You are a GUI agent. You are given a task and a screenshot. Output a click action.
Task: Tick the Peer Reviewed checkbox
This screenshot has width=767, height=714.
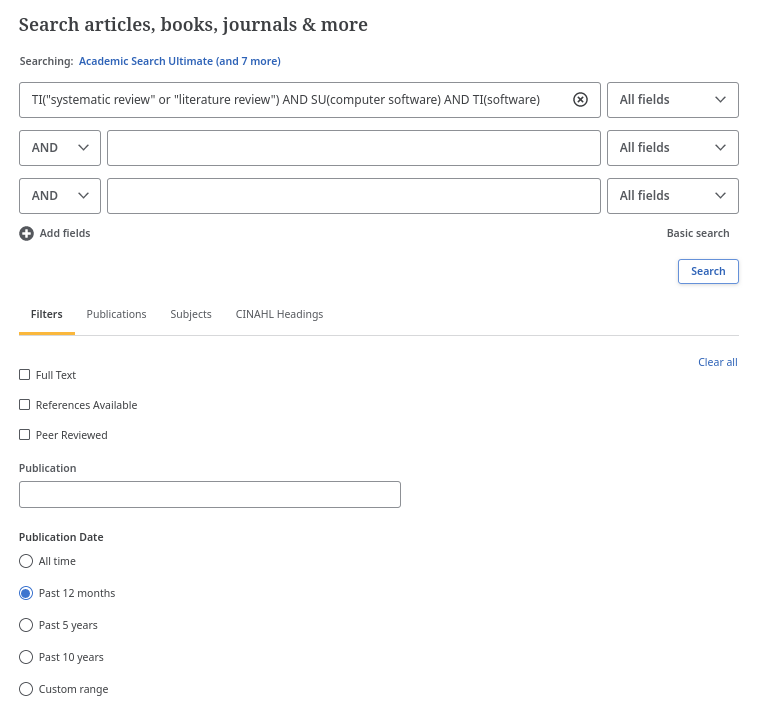click(x=24, y=435)
